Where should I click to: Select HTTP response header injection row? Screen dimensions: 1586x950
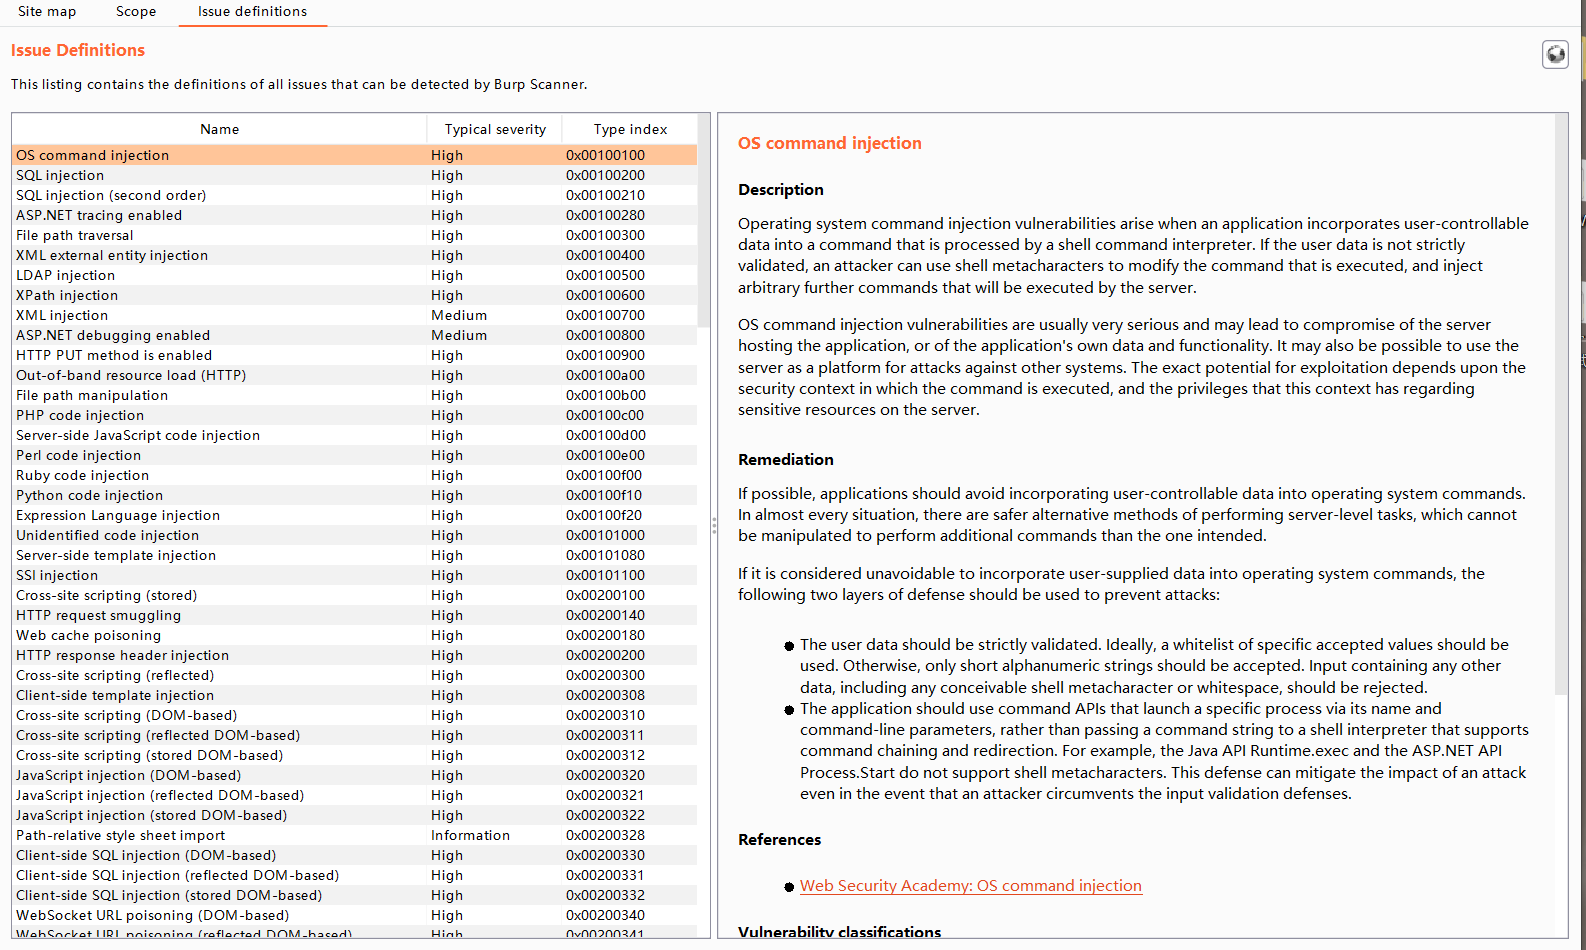(x=354, y=655)
